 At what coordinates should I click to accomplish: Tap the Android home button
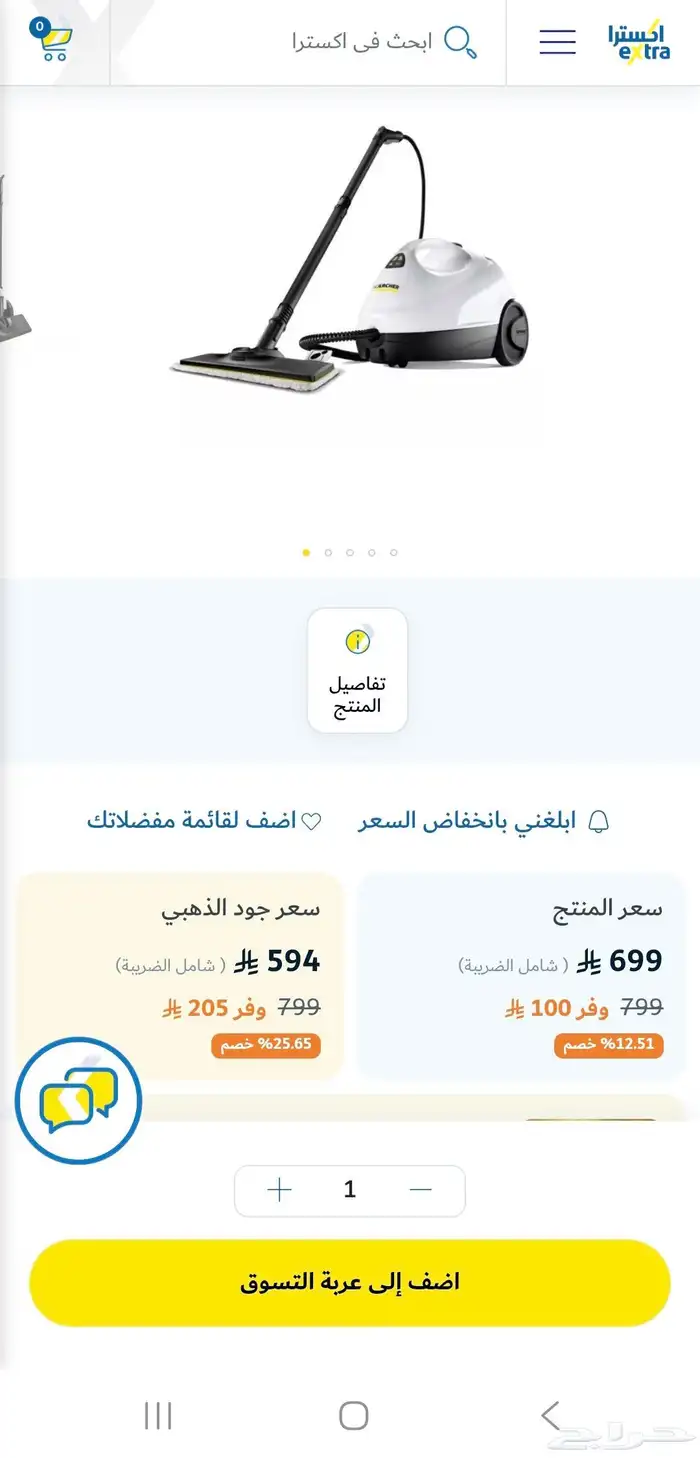point(350,1416)
